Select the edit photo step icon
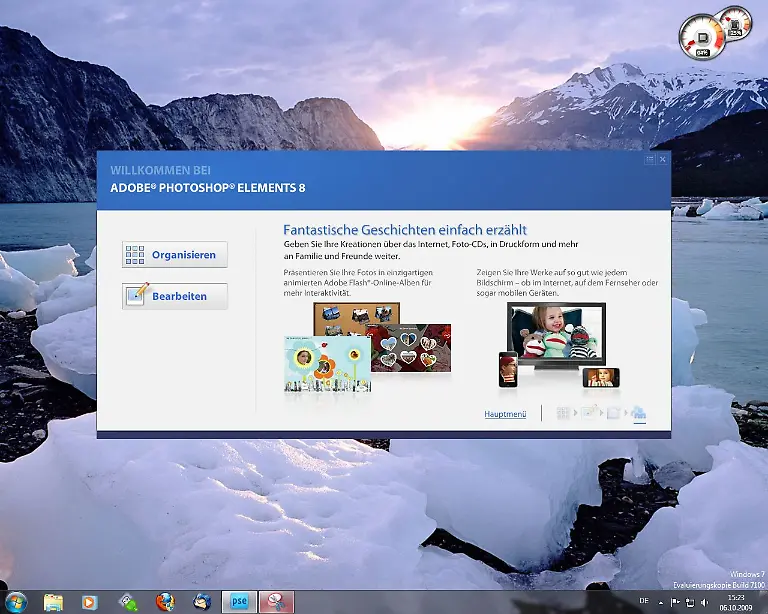Viewport: 768px width, 614px height. coord(589,412)
